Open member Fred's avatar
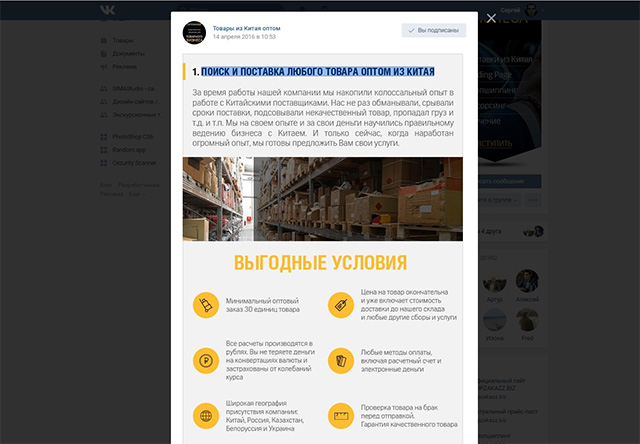This screenshot has width=640, height=444. 527,320
